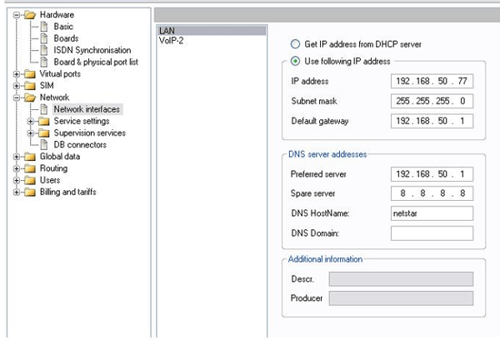Expand the Global data node

pos(16,157)
